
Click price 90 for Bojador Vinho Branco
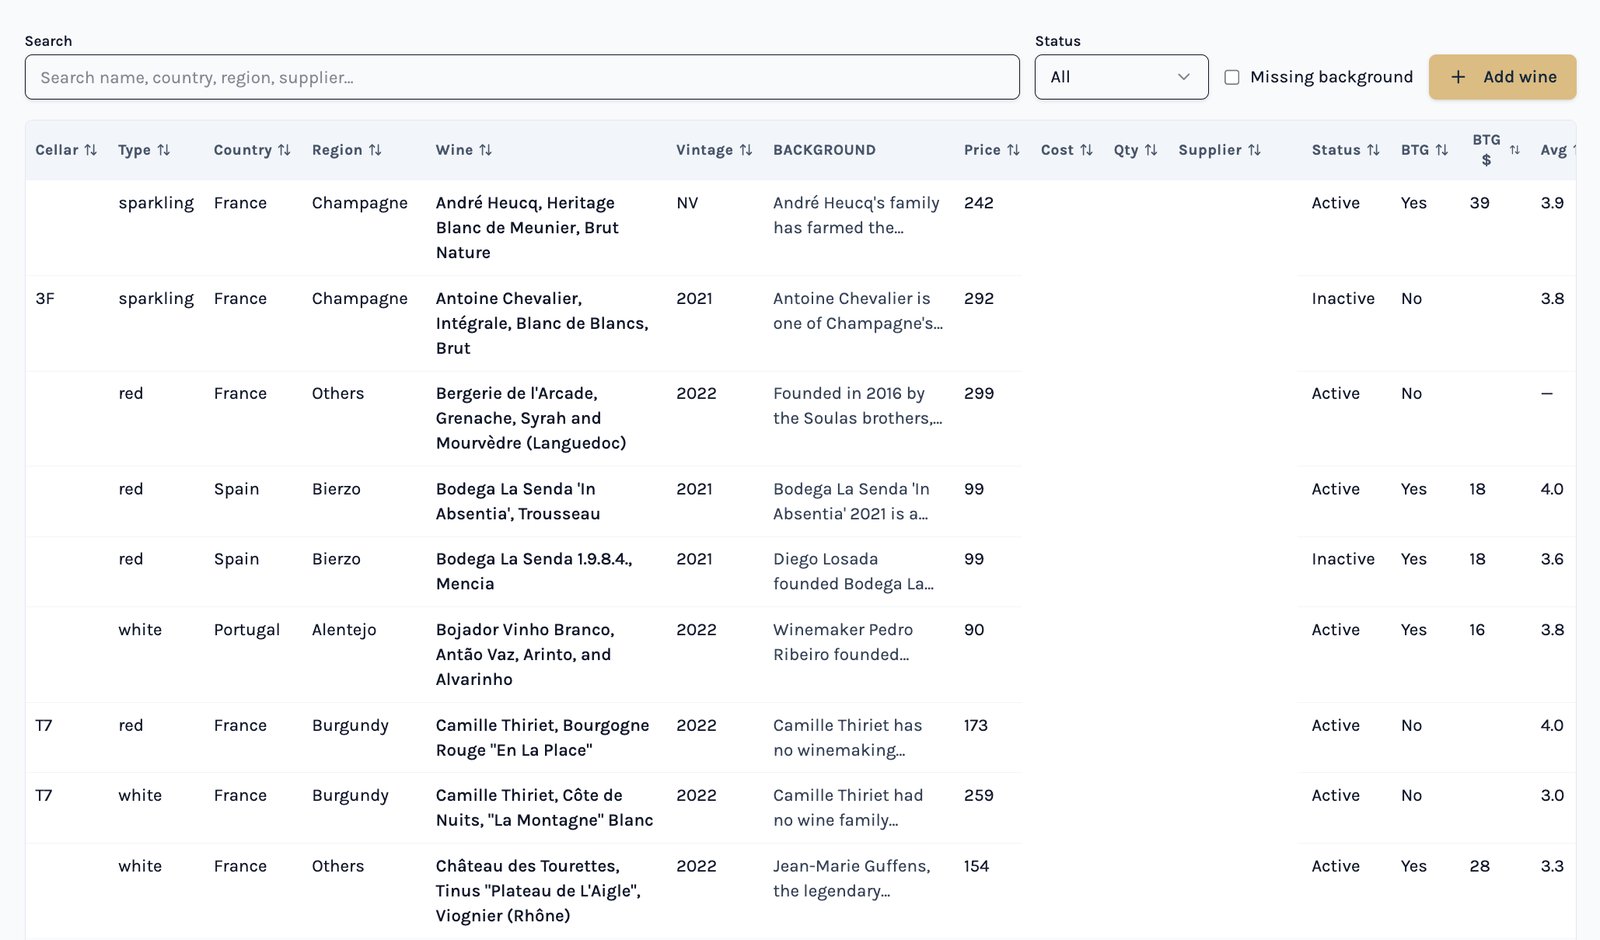tap(974, 630)
